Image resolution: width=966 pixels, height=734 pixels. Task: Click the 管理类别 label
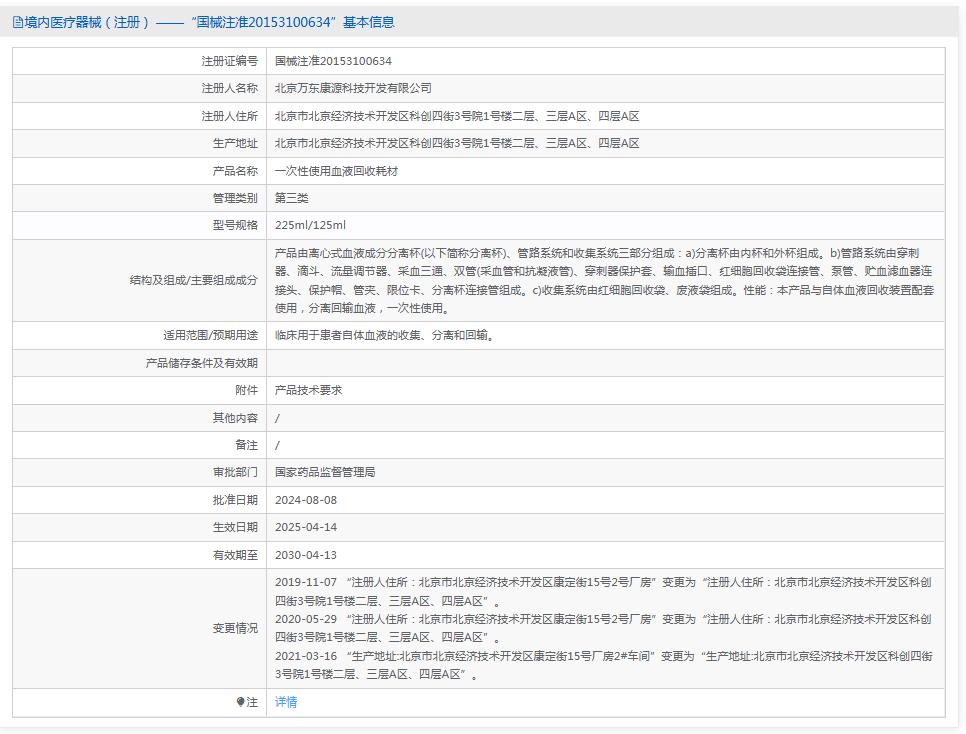pyautogui.click(x=235, y=198)
